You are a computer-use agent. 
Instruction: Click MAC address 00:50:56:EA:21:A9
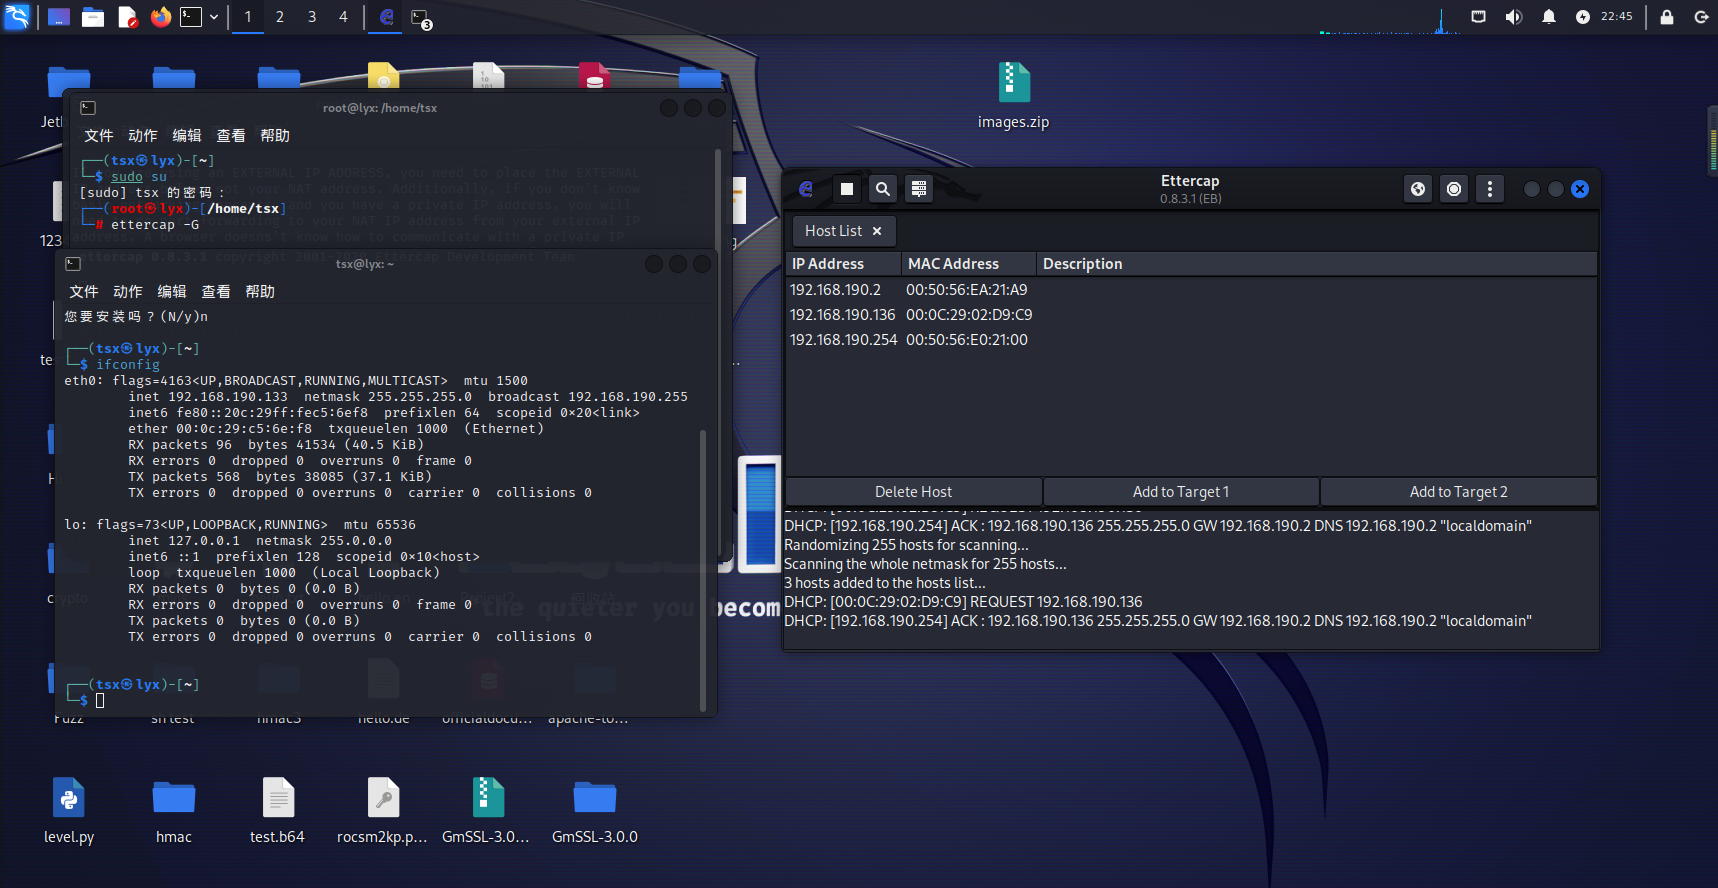pyautogui.click(x=967, y=290)
